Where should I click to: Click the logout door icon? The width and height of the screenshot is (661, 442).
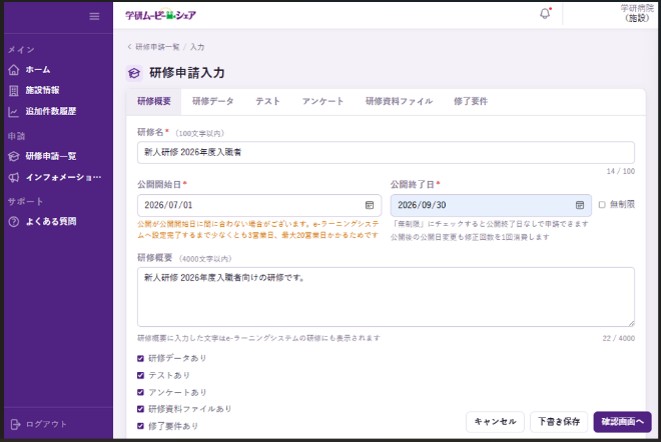click(15, 424)
